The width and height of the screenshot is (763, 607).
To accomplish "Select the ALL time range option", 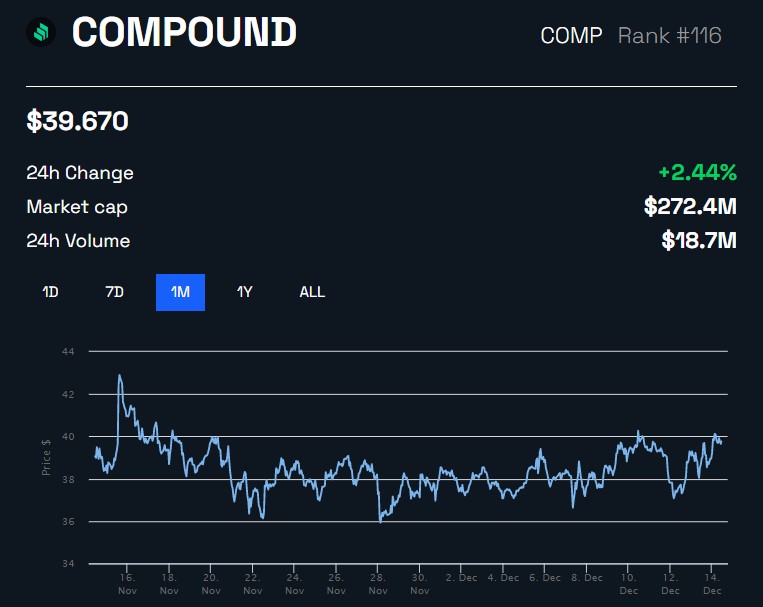I will [312, 292].
